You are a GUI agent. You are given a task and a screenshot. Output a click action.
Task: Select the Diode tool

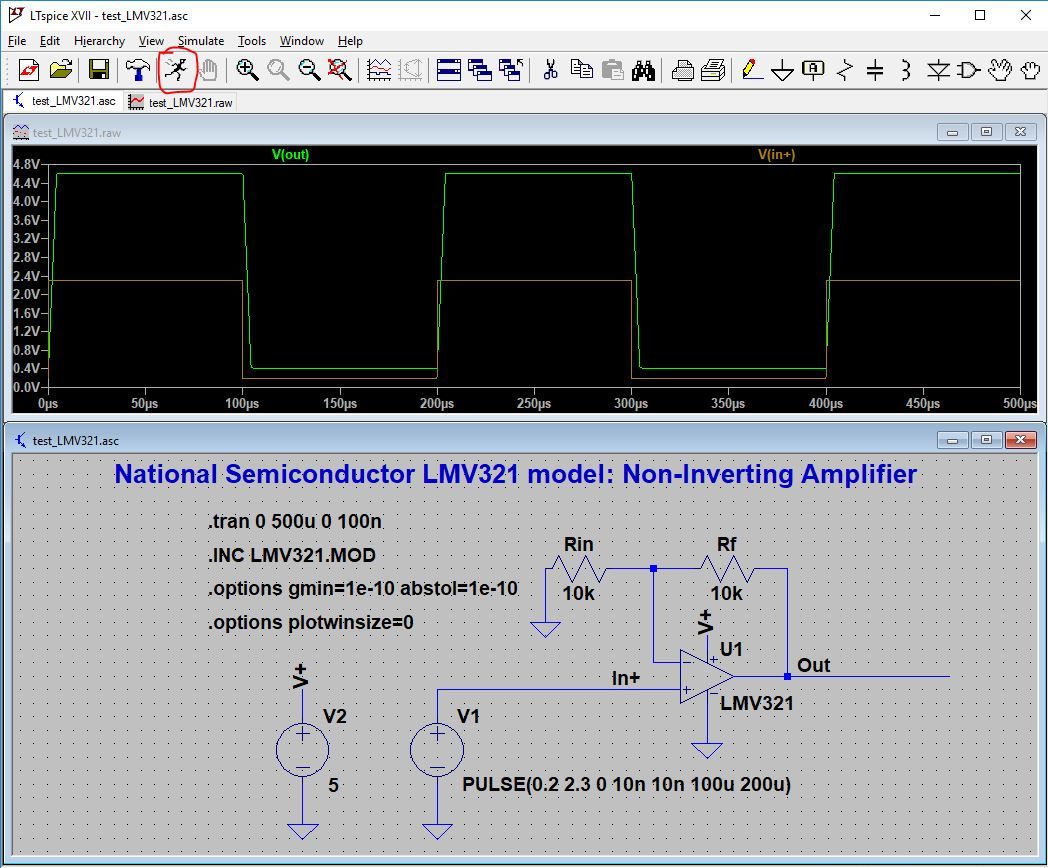tap(938, 69)
